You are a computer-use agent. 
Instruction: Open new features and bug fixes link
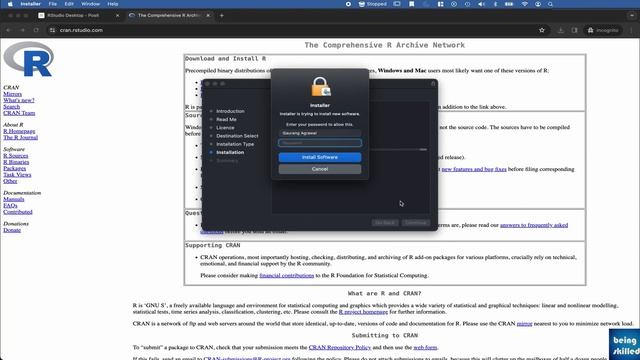pyautogui.click(x=474, y=169)
